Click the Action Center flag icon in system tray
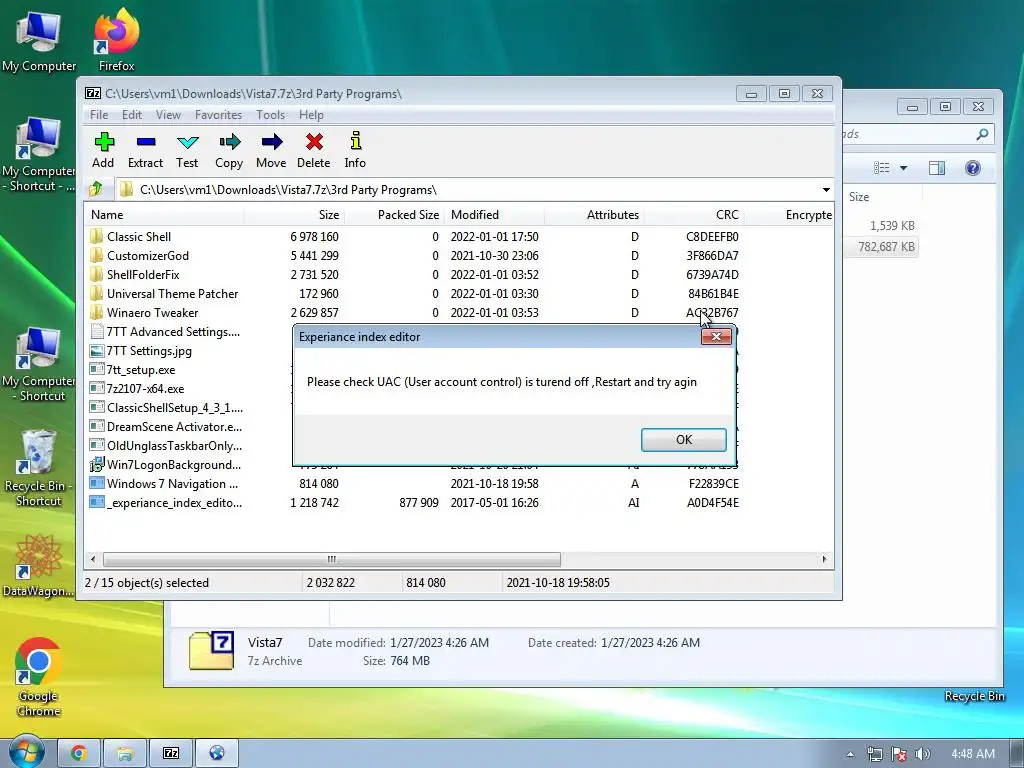1024x768 pixels. pos(899,754)
